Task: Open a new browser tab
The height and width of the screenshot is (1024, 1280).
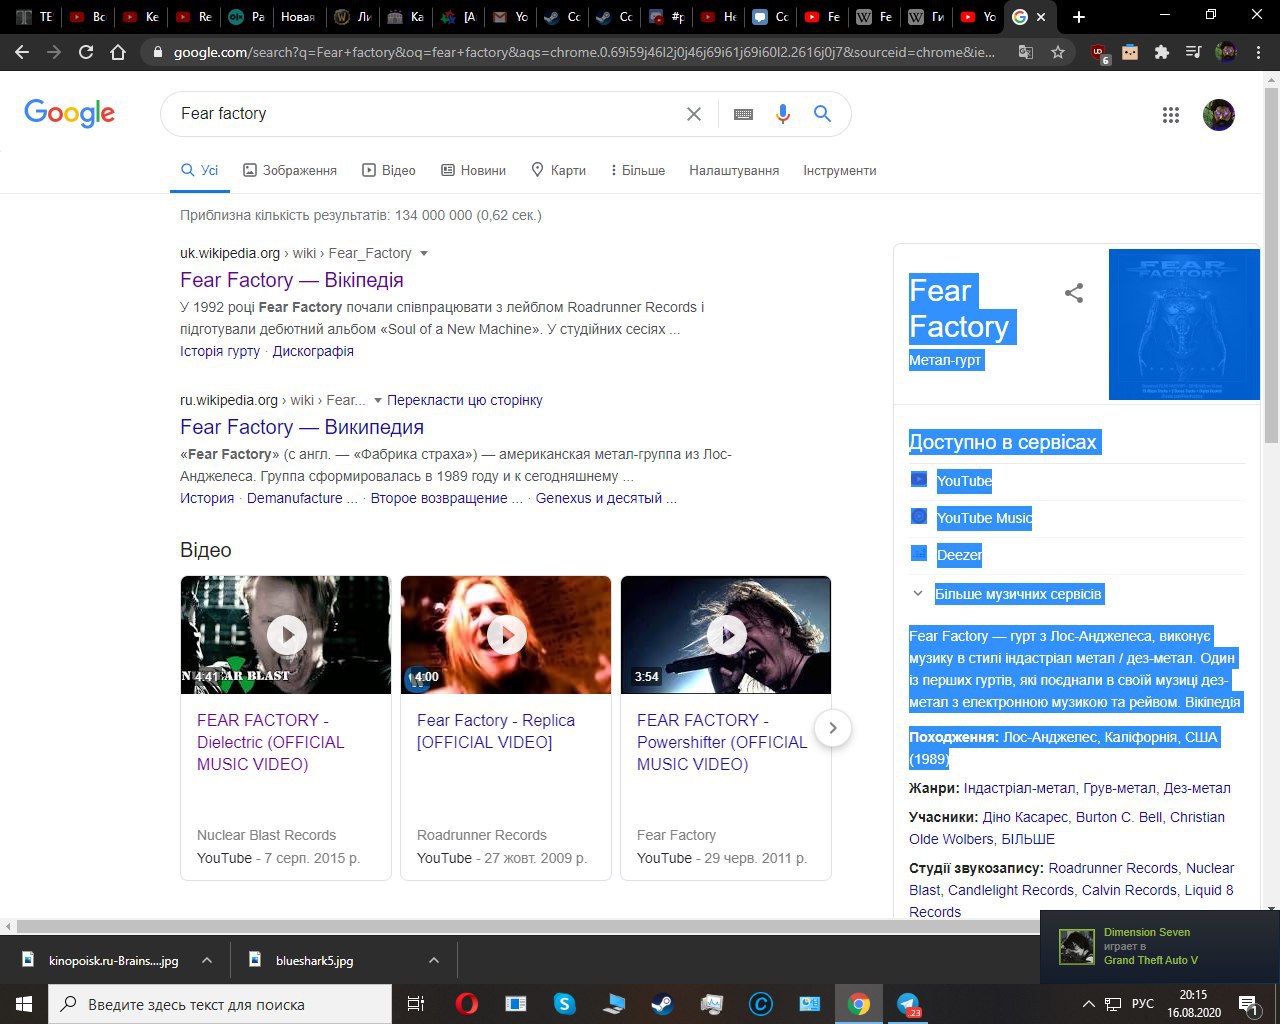Action: pyautogui.click(x=1078, y=17)
